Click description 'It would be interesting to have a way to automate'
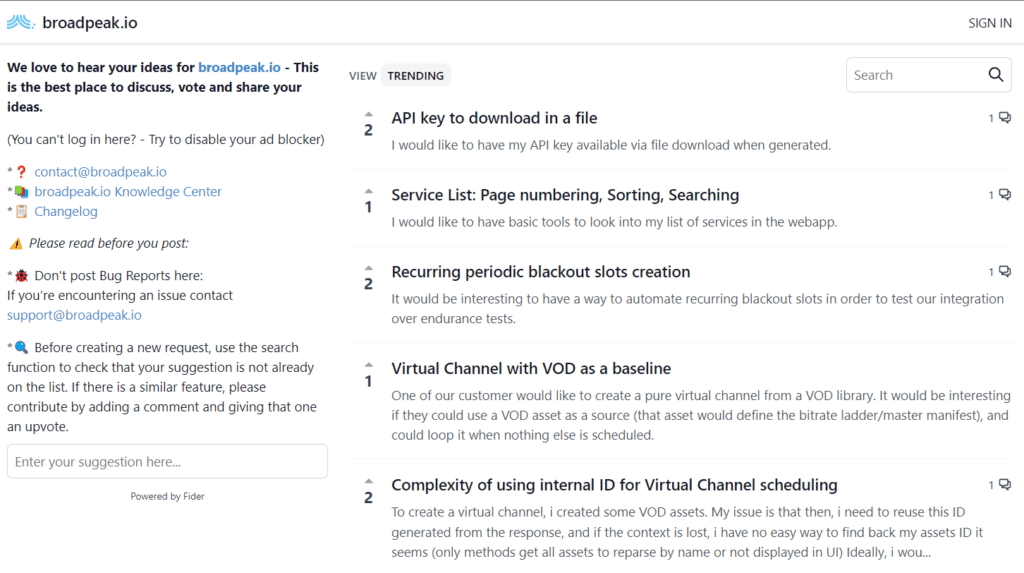The height and width of the screenshot is (573, 1024). point(697,308)
